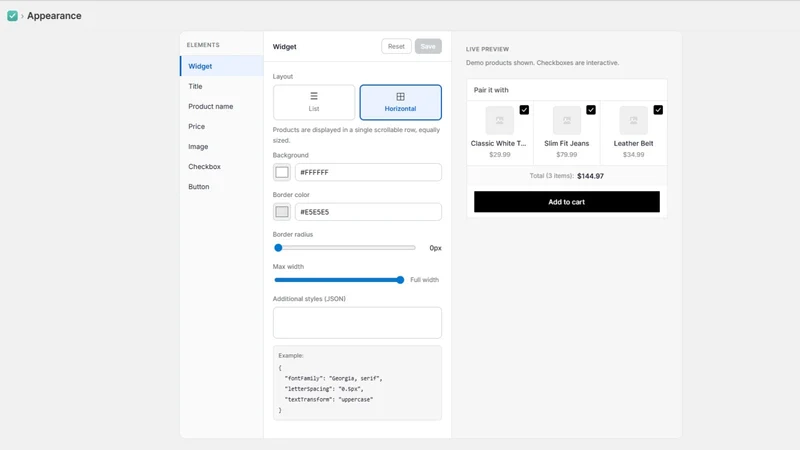Click the $79.99 price

coord(566,155)
